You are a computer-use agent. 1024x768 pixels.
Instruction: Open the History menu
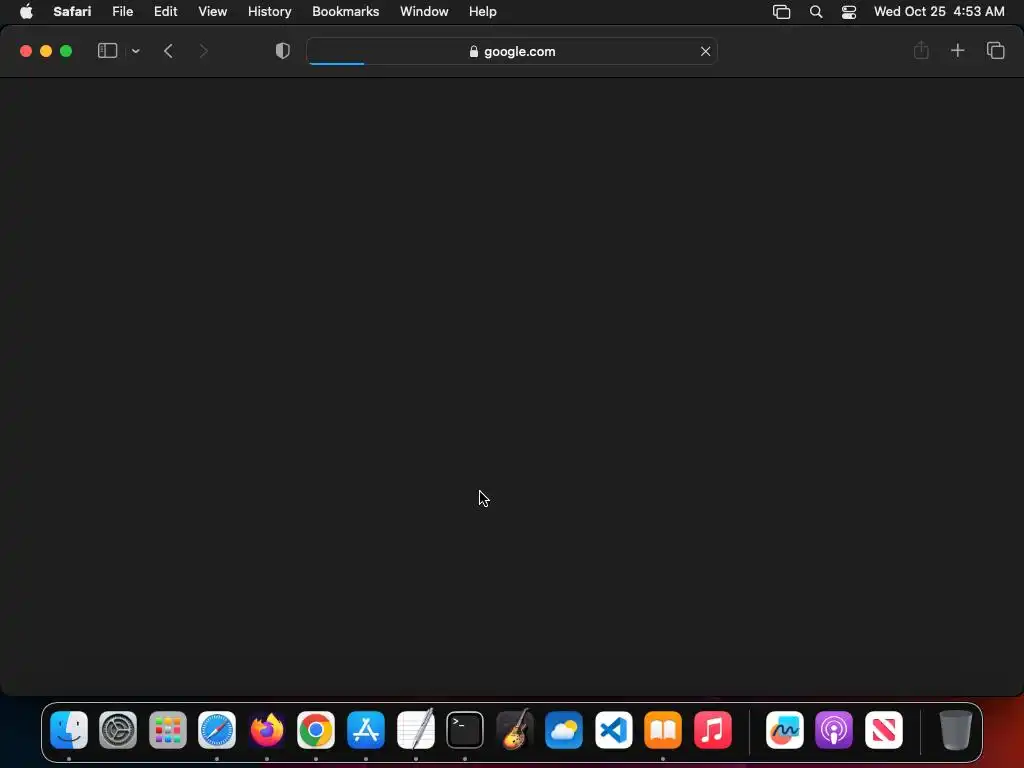click(269, 12)
